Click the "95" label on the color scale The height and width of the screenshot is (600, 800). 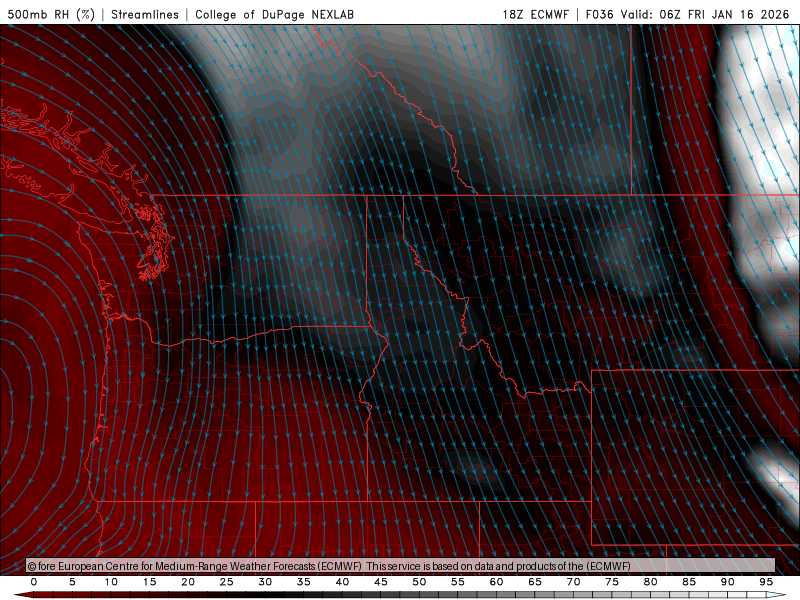coord(766,582)
